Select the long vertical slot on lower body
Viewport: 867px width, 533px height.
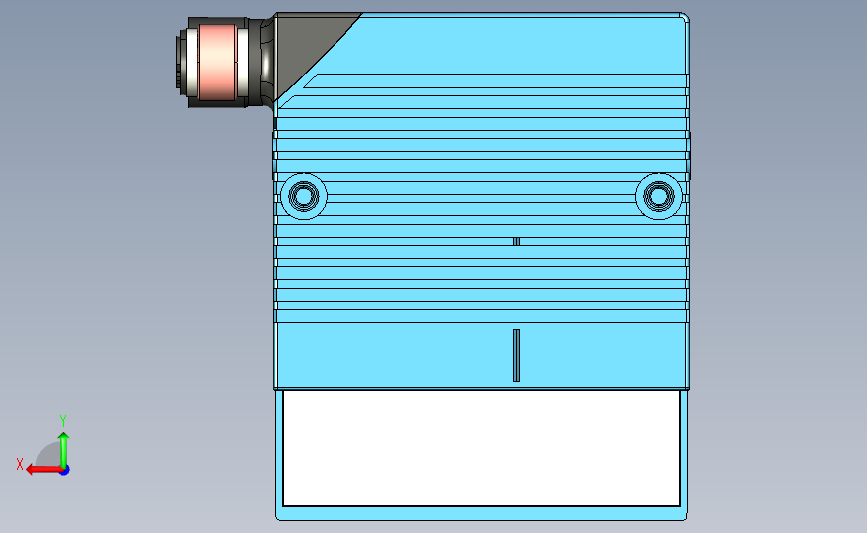click(x=516, y=356)
